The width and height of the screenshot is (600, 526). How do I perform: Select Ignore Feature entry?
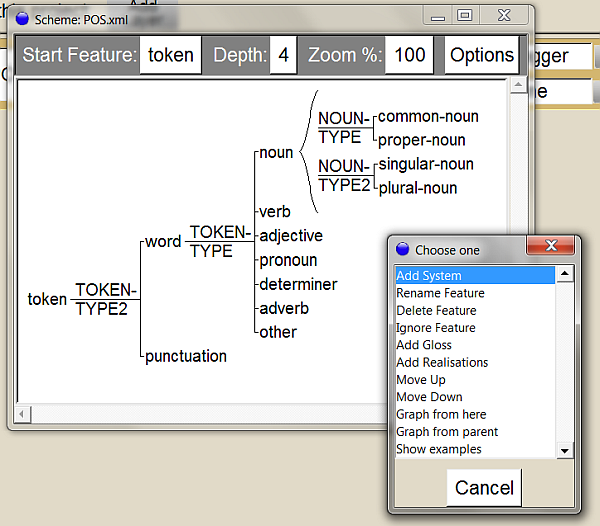475,327
